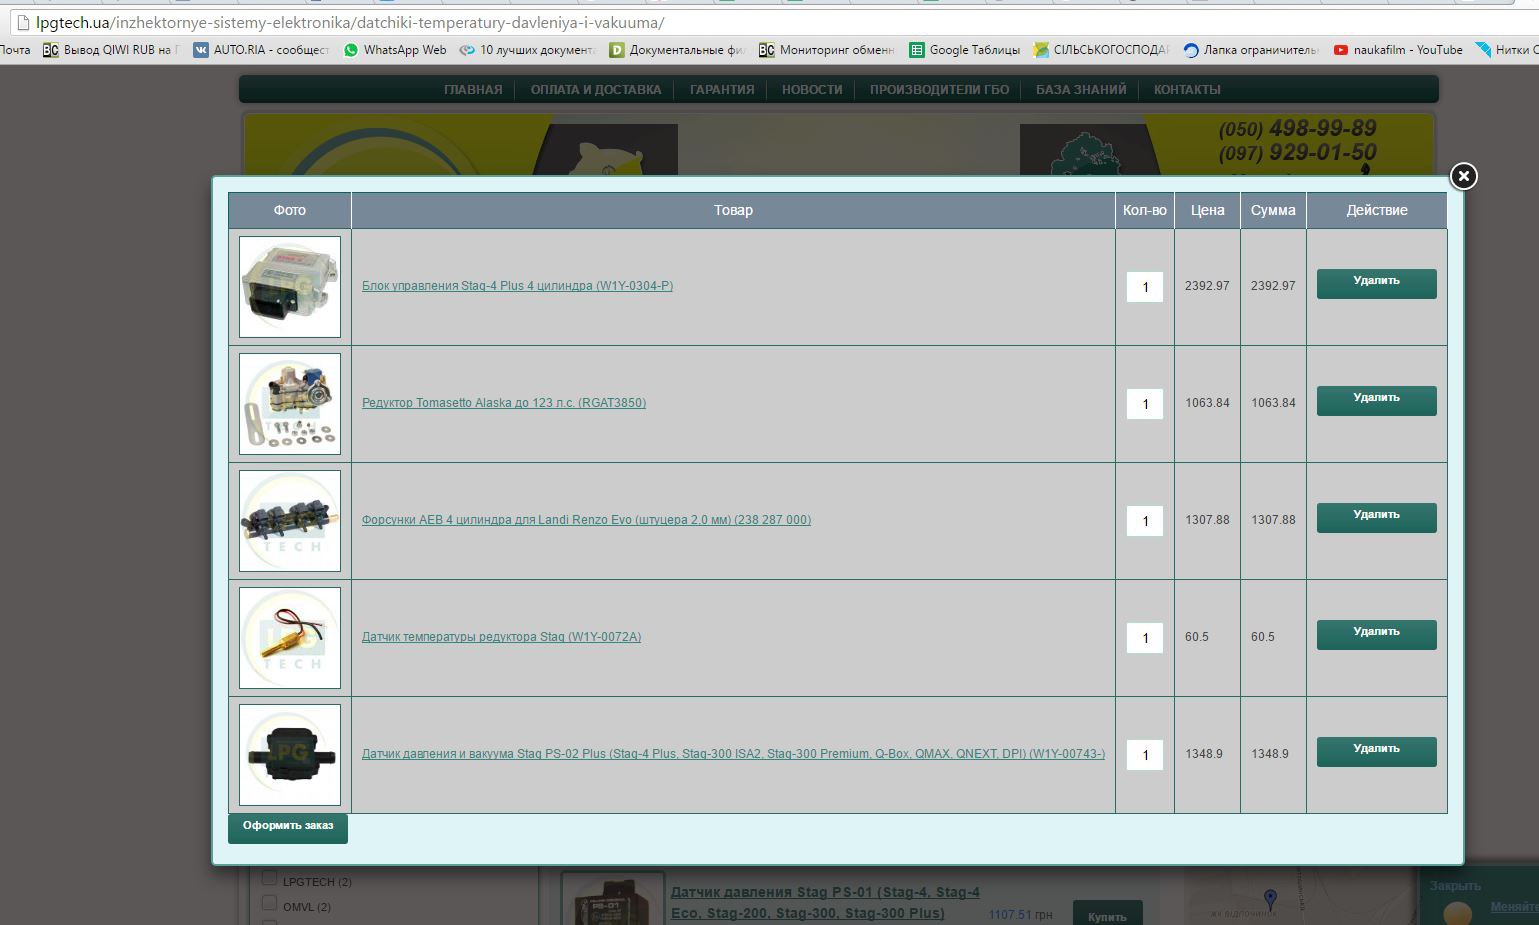Image resolution: width=1539 pixels, height=925 pixels.
Task: Open the ПРОИЗВОДИТЕЛИ ГБО menu item
Action: point(939,90)
